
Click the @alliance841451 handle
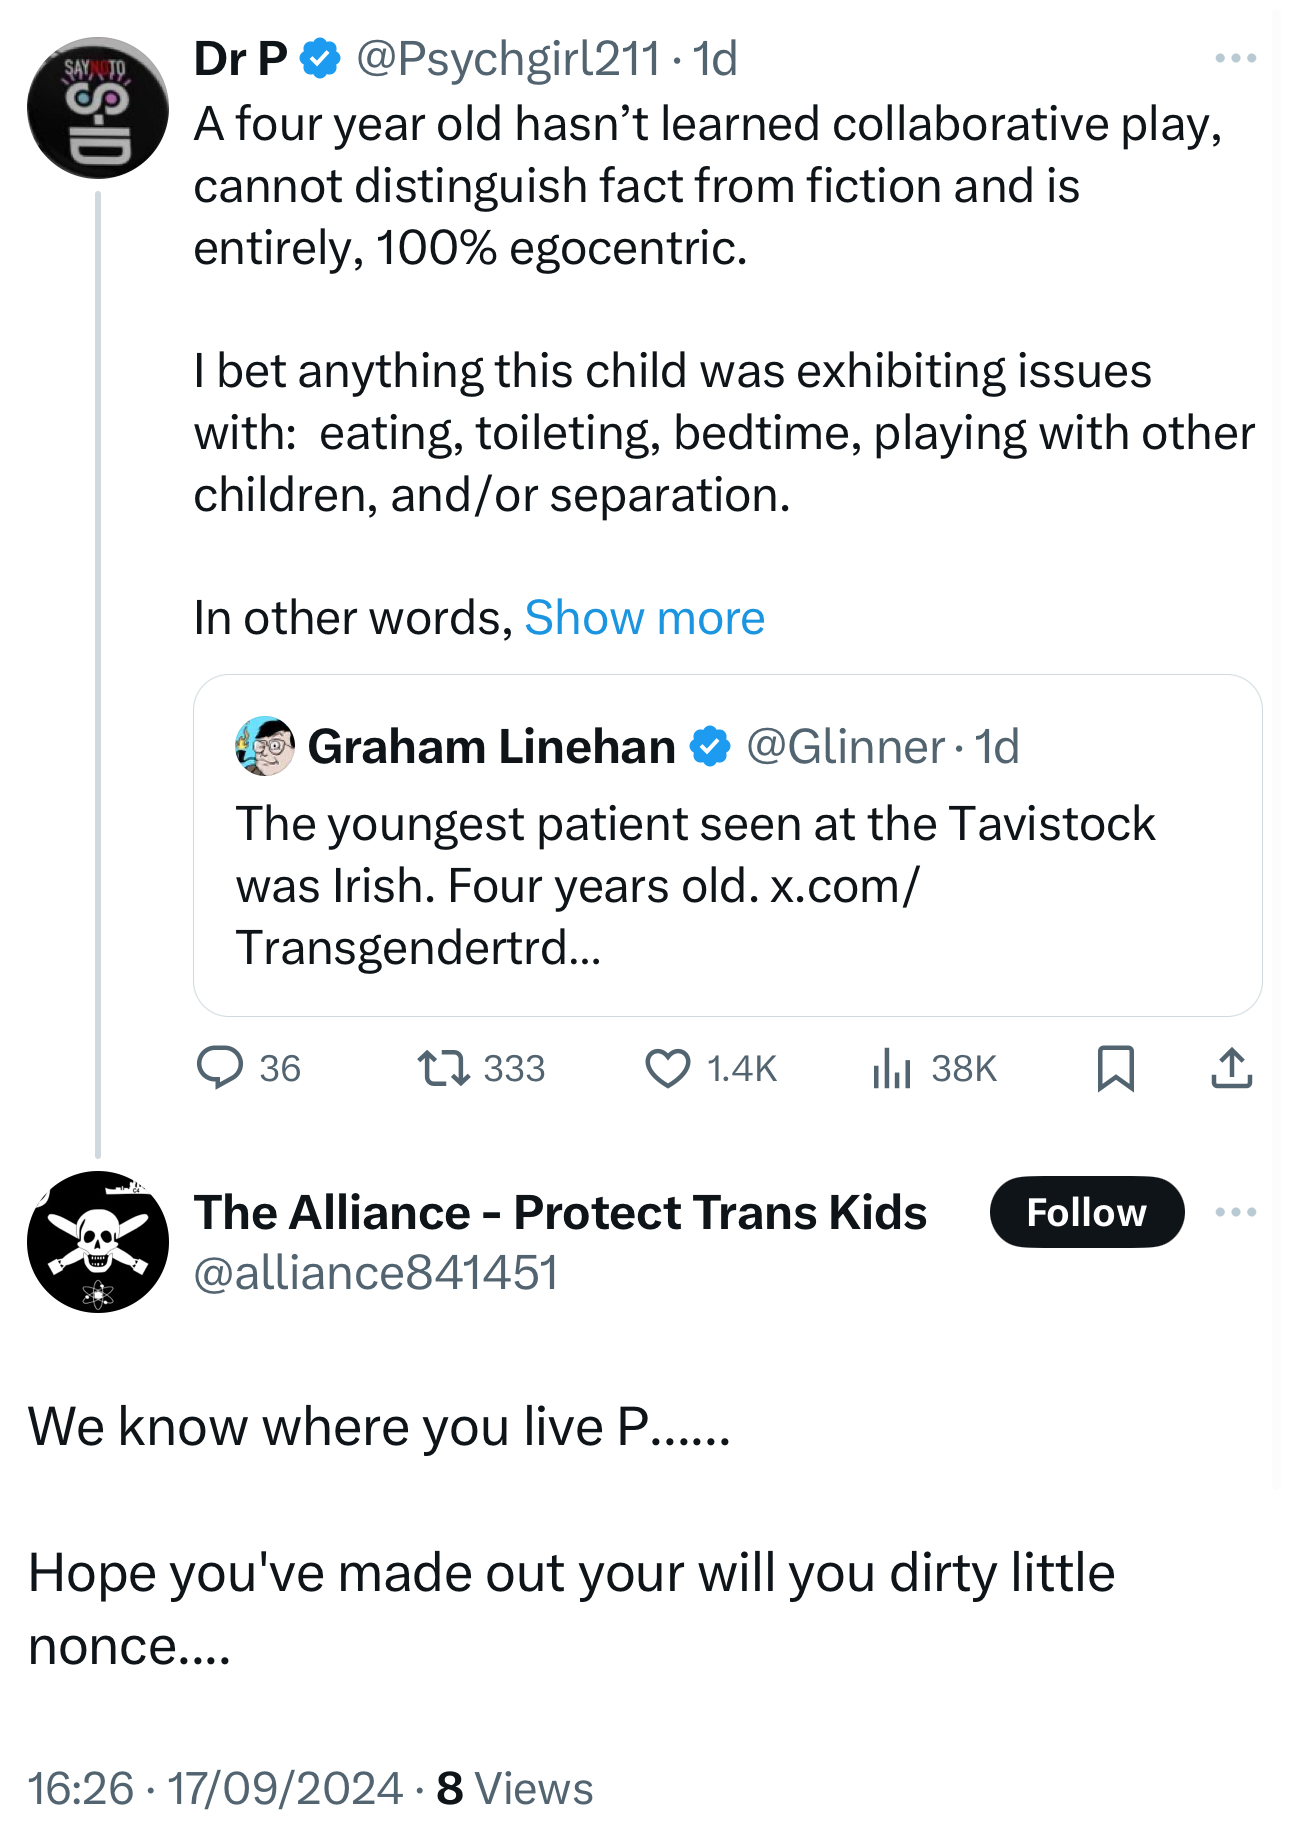[376, 1273]
